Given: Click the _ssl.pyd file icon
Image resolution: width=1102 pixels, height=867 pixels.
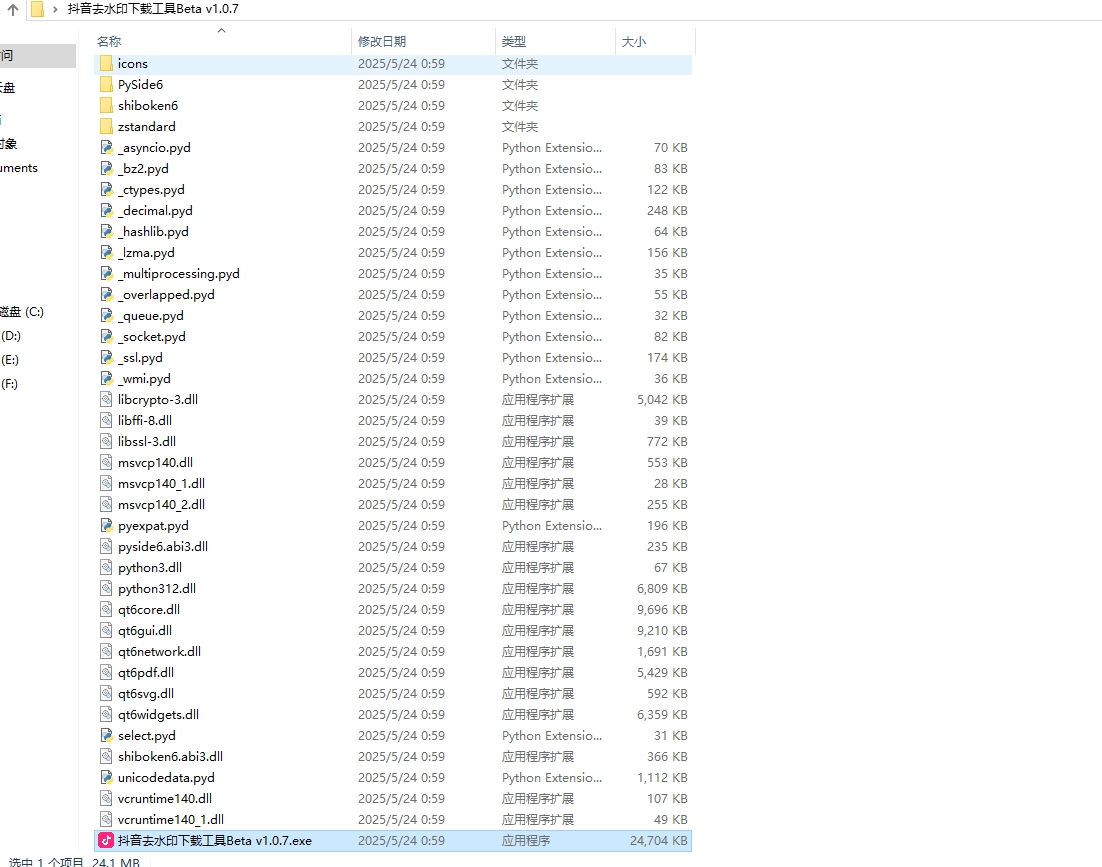Looking at the screenshot, I should 106,358.
